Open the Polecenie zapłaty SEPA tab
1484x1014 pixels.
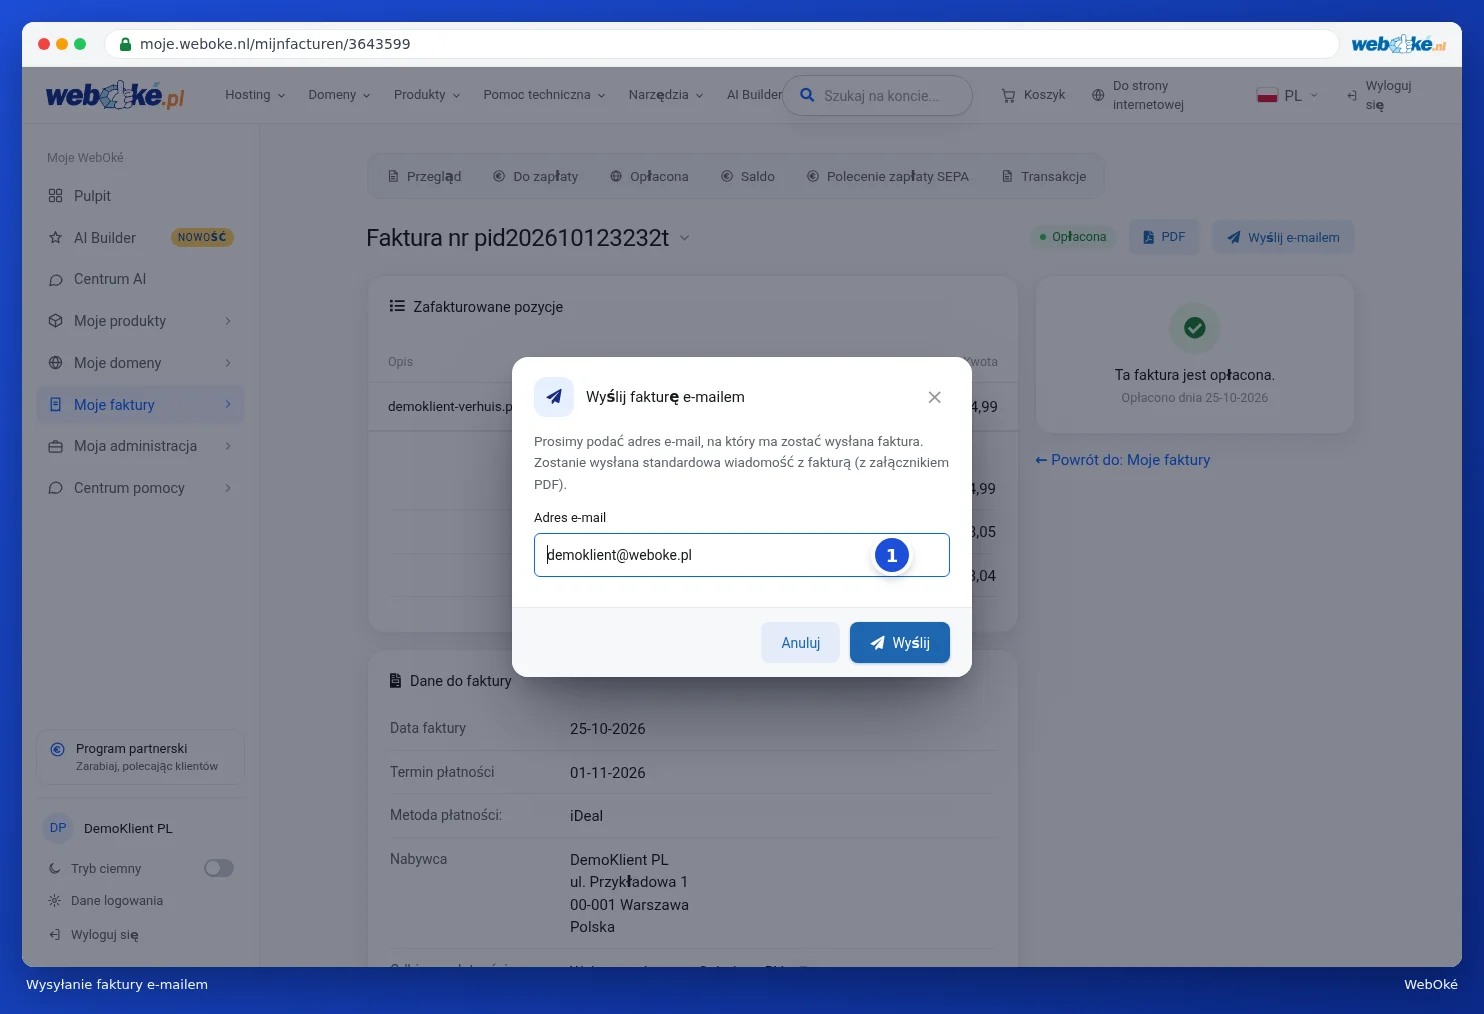tap(887, 177)
